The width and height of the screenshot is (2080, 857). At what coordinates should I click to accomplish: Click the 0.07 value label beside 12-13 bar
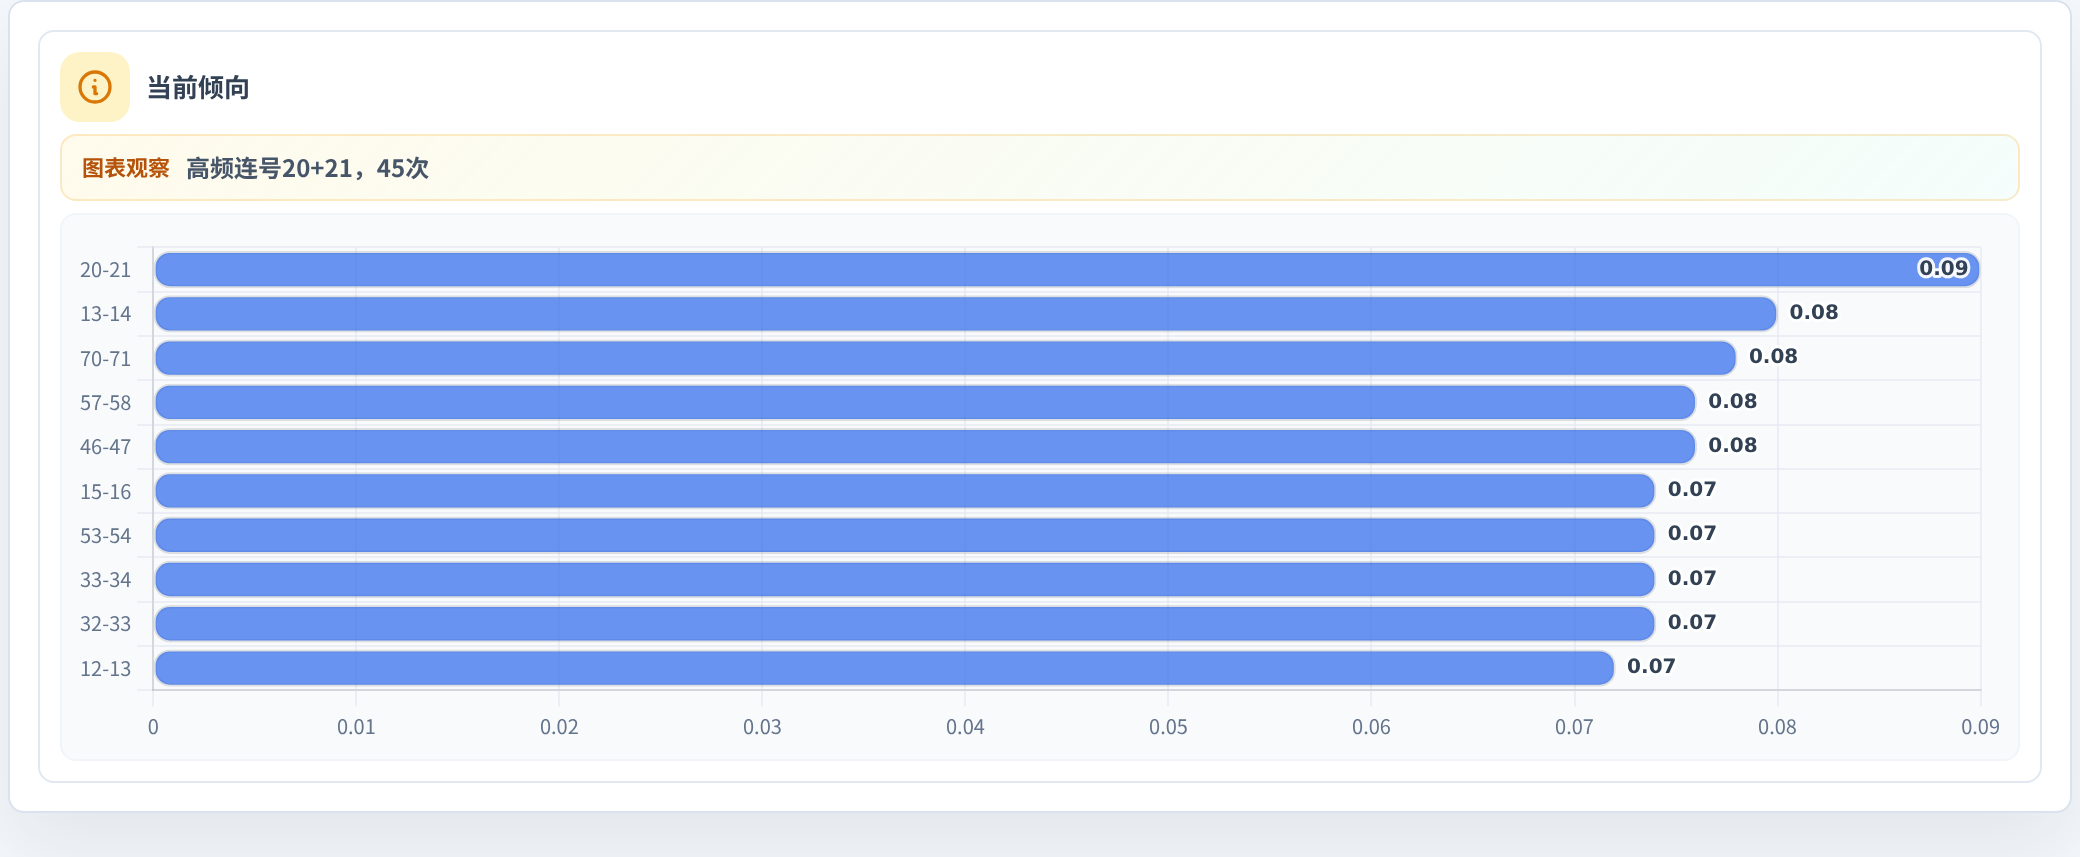pyautogui.click(x=1651, y=666)
